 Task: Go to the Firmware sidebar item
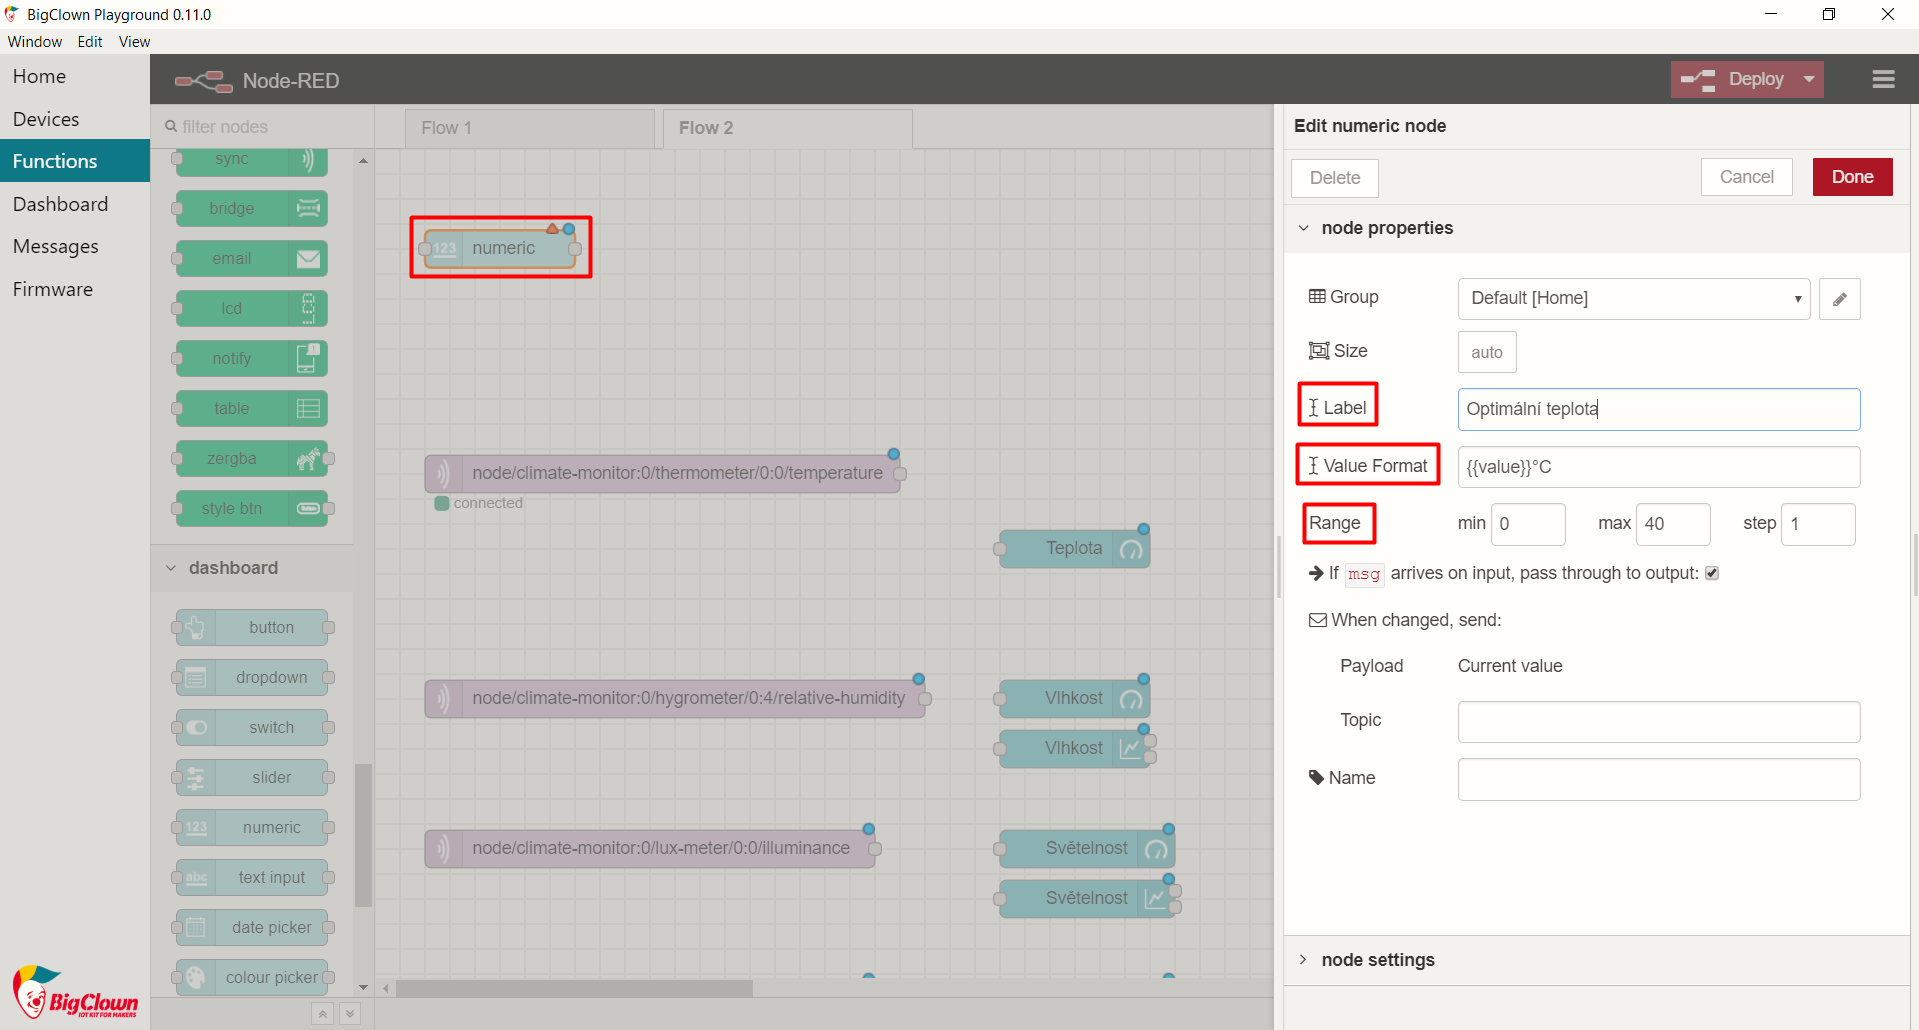(75, 289)
